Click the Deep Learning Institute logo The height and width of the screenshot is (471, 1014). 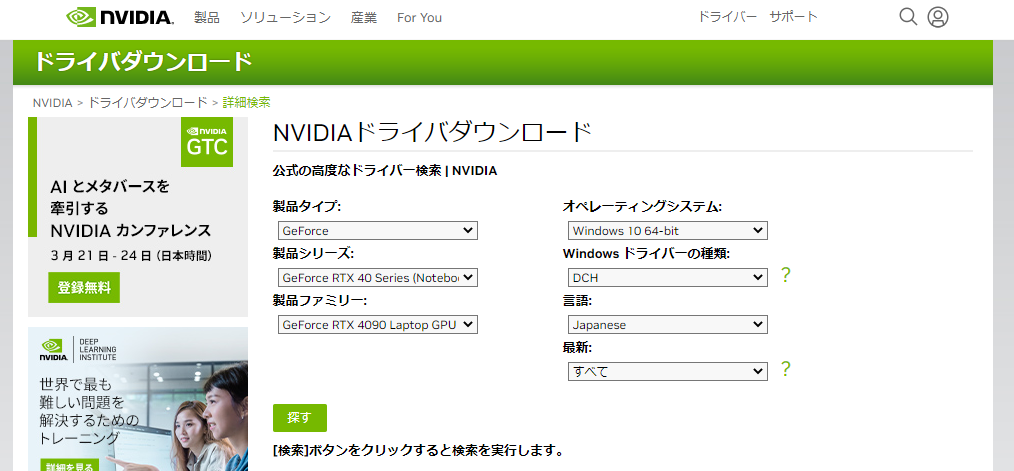click(x=79, y=349)
